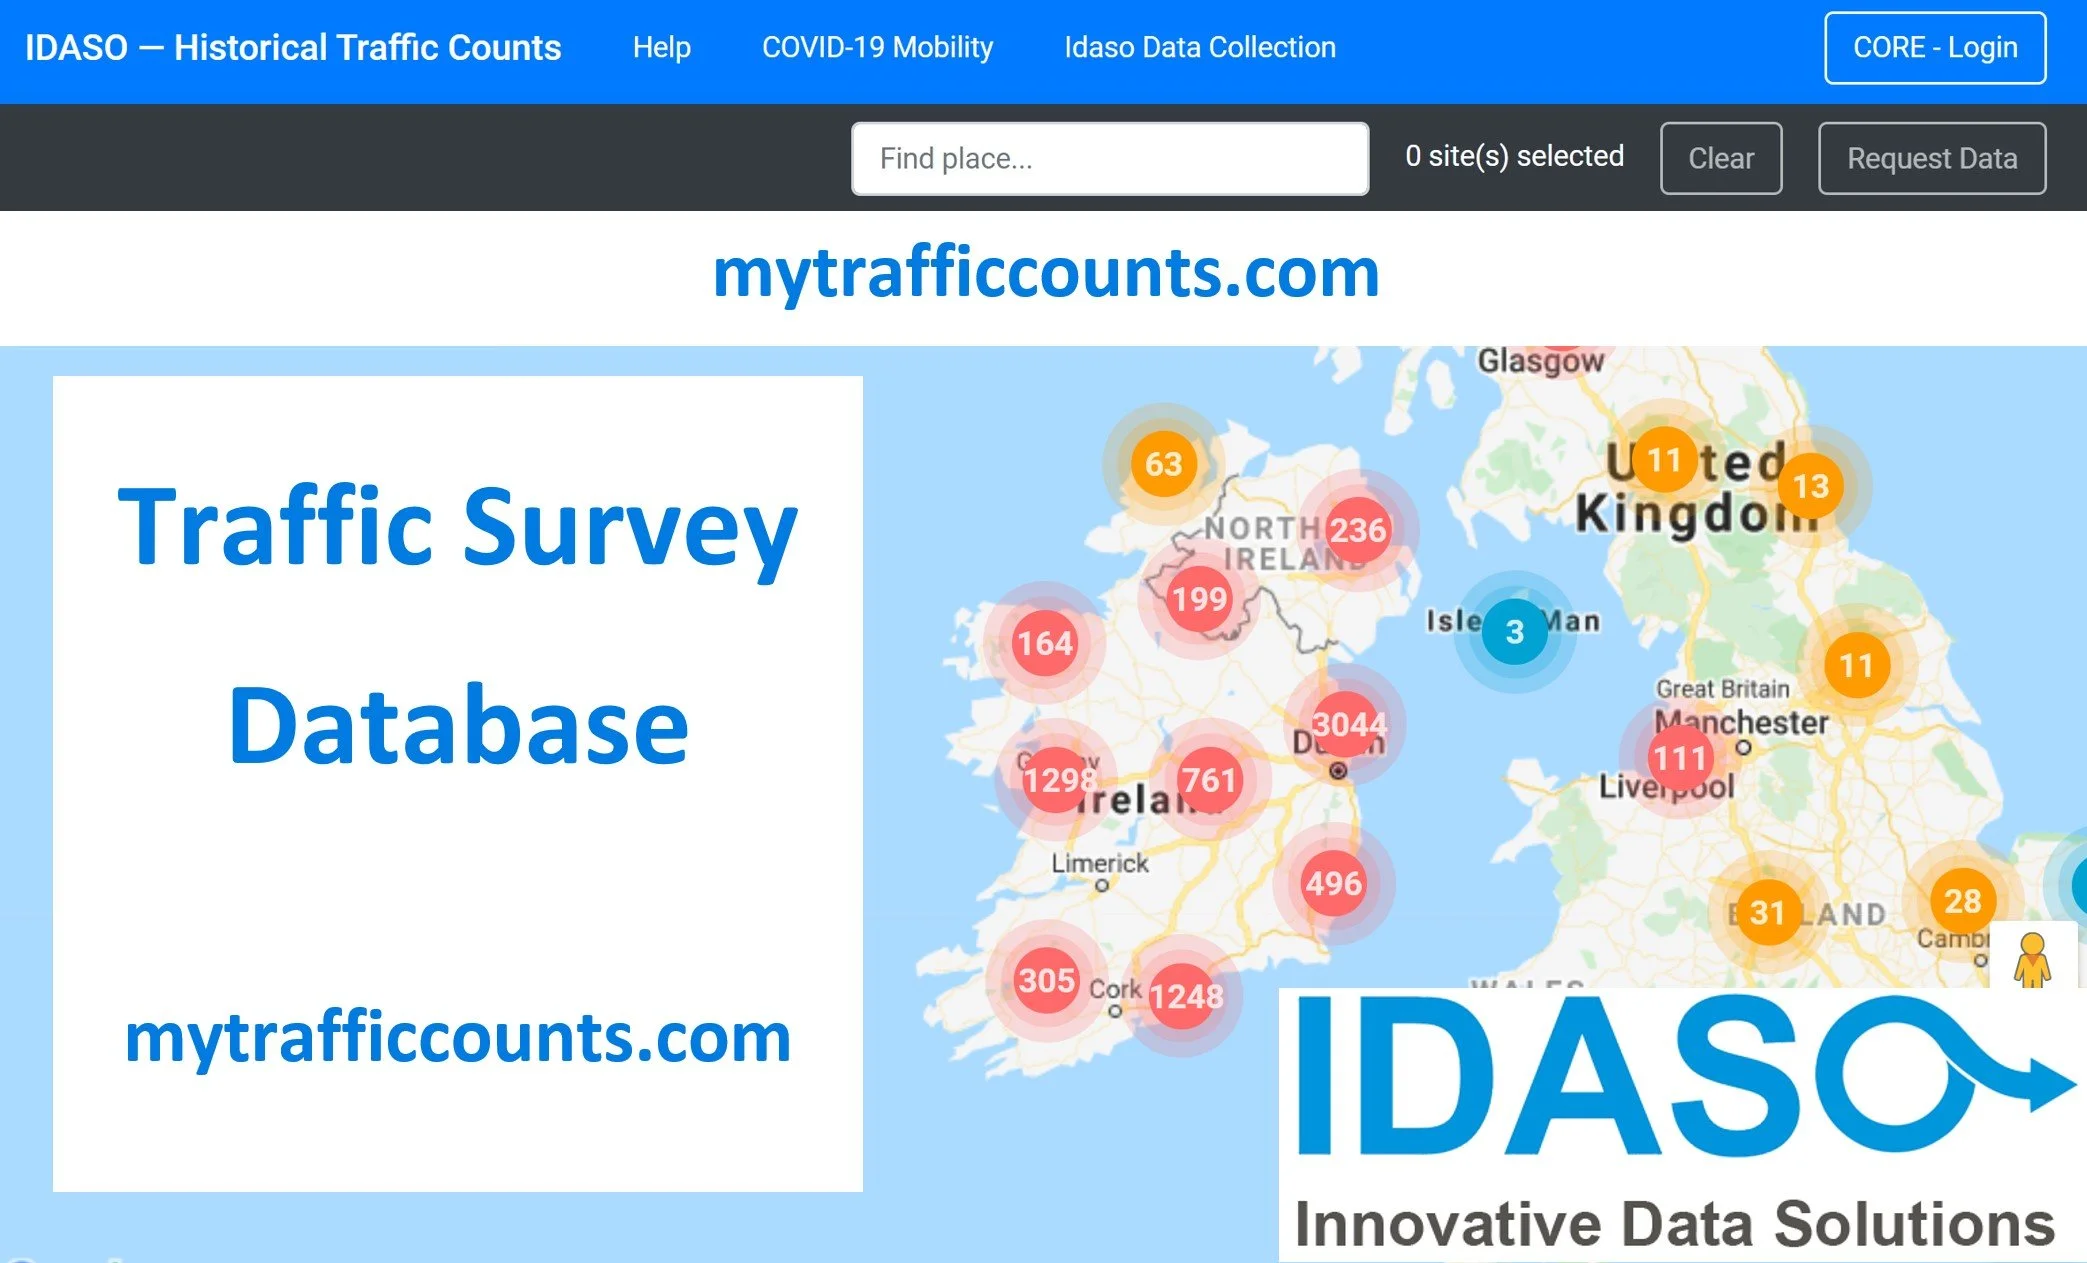Image resolution: width=2087 pixels, height=1263 pixels.
Task: Expand the 496 red cluster marker
Action: coord(1333,884)
